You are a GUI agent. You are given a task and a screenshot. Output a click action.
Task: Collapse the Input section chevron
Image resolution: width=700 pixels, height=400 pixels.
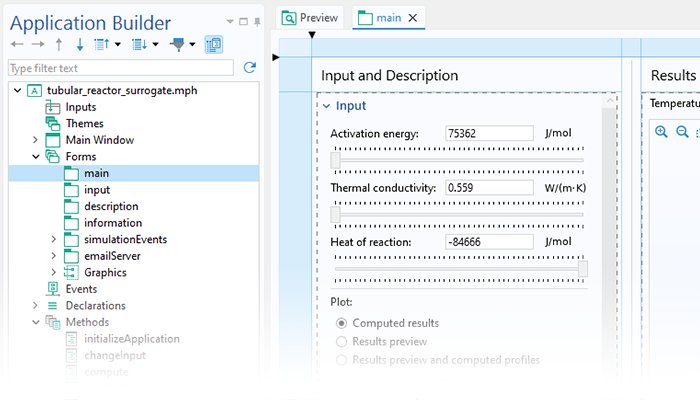tap(326, 106)
